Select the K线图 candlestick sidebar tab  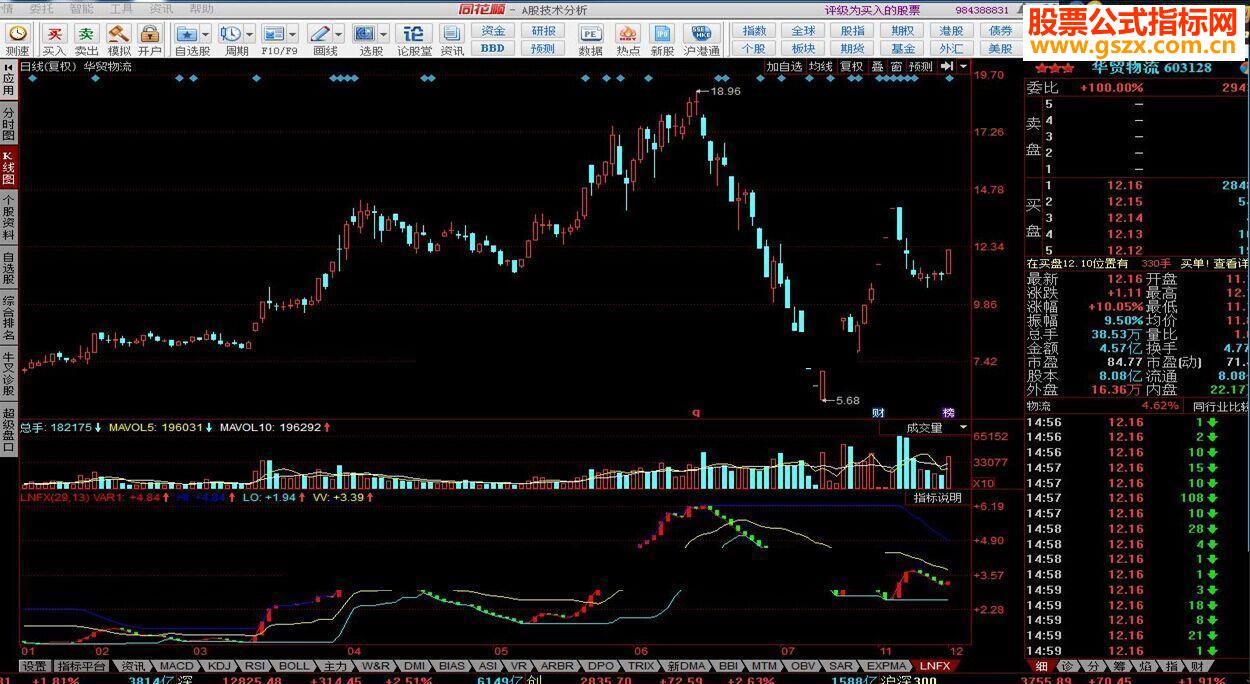[x=8, y=169]
